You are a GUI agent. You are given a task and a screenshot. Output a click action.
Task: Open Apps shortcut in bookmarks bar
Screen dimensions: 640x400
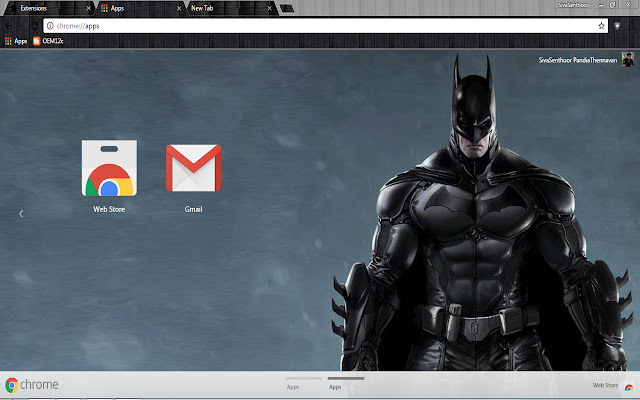pyautogui.click(x=16, y=41)
